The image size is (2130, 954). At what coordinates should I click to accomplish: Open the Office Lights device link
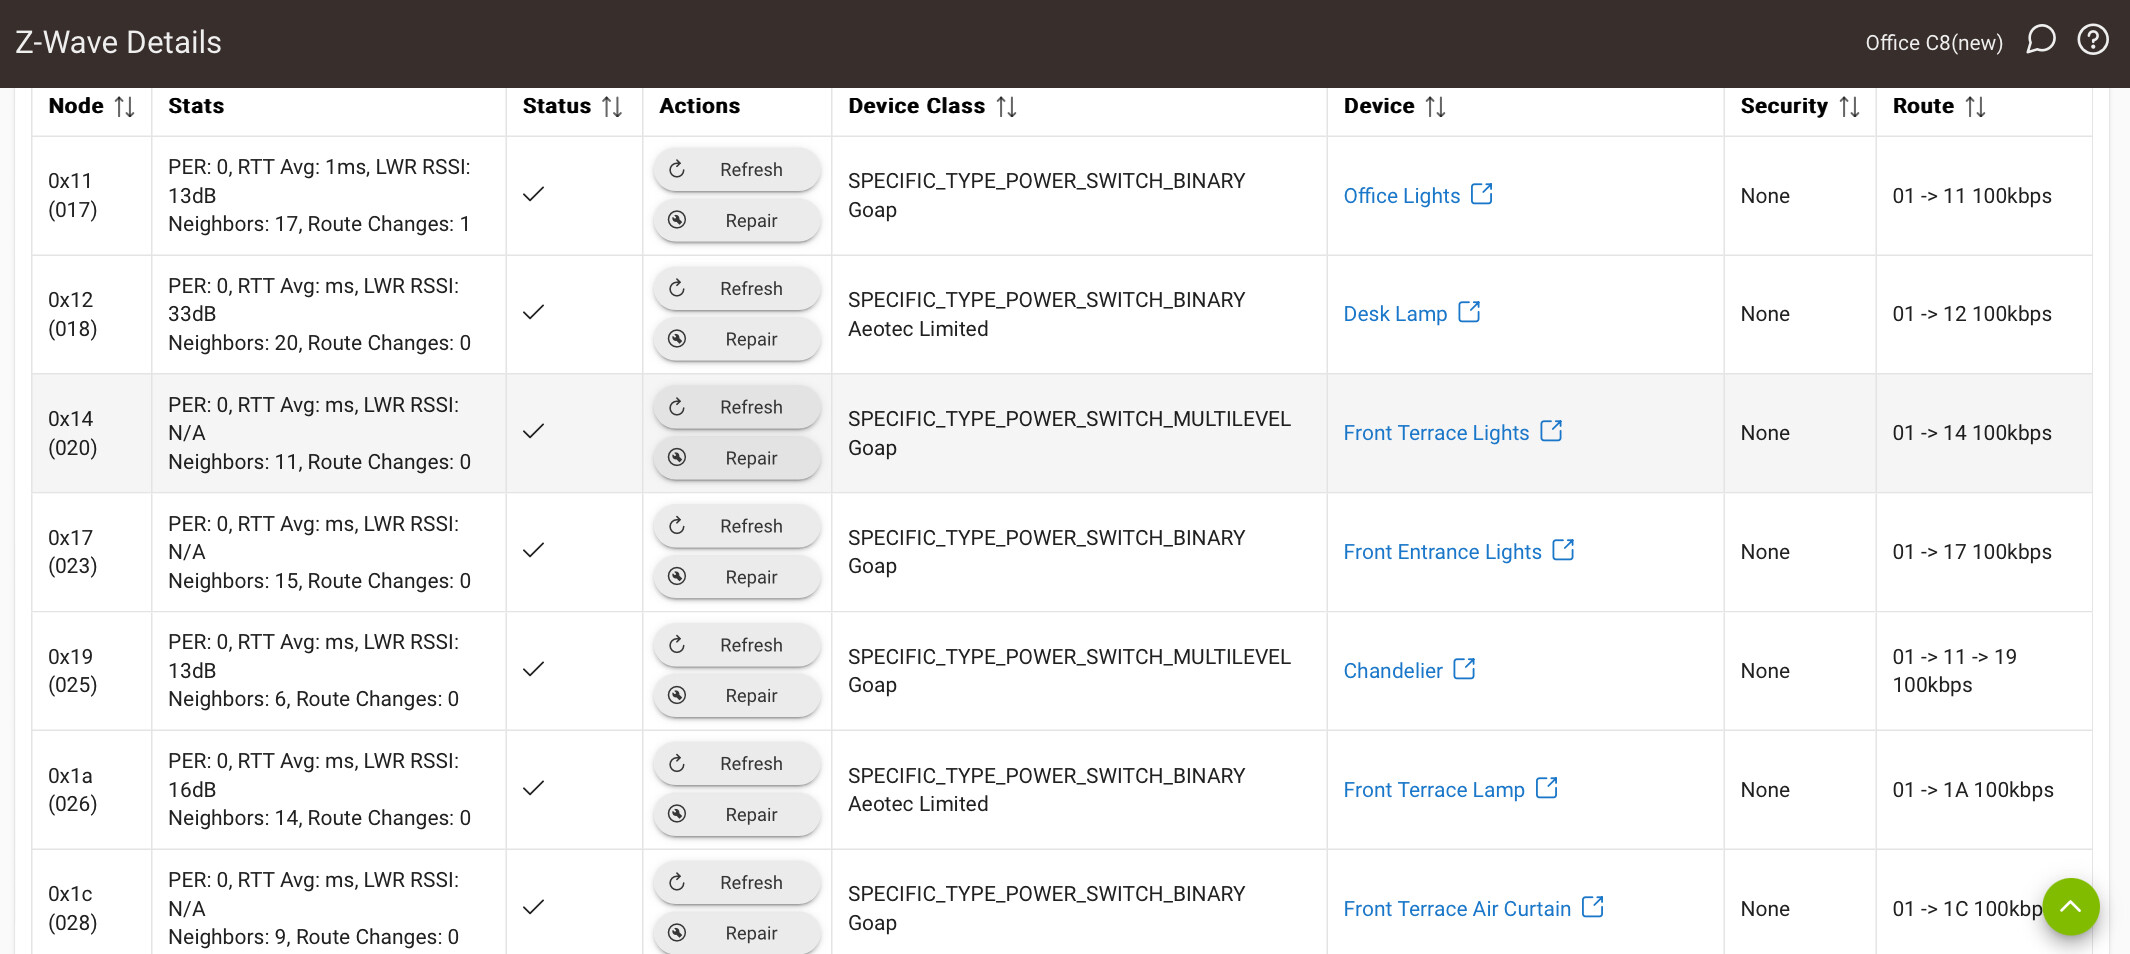1401,196
